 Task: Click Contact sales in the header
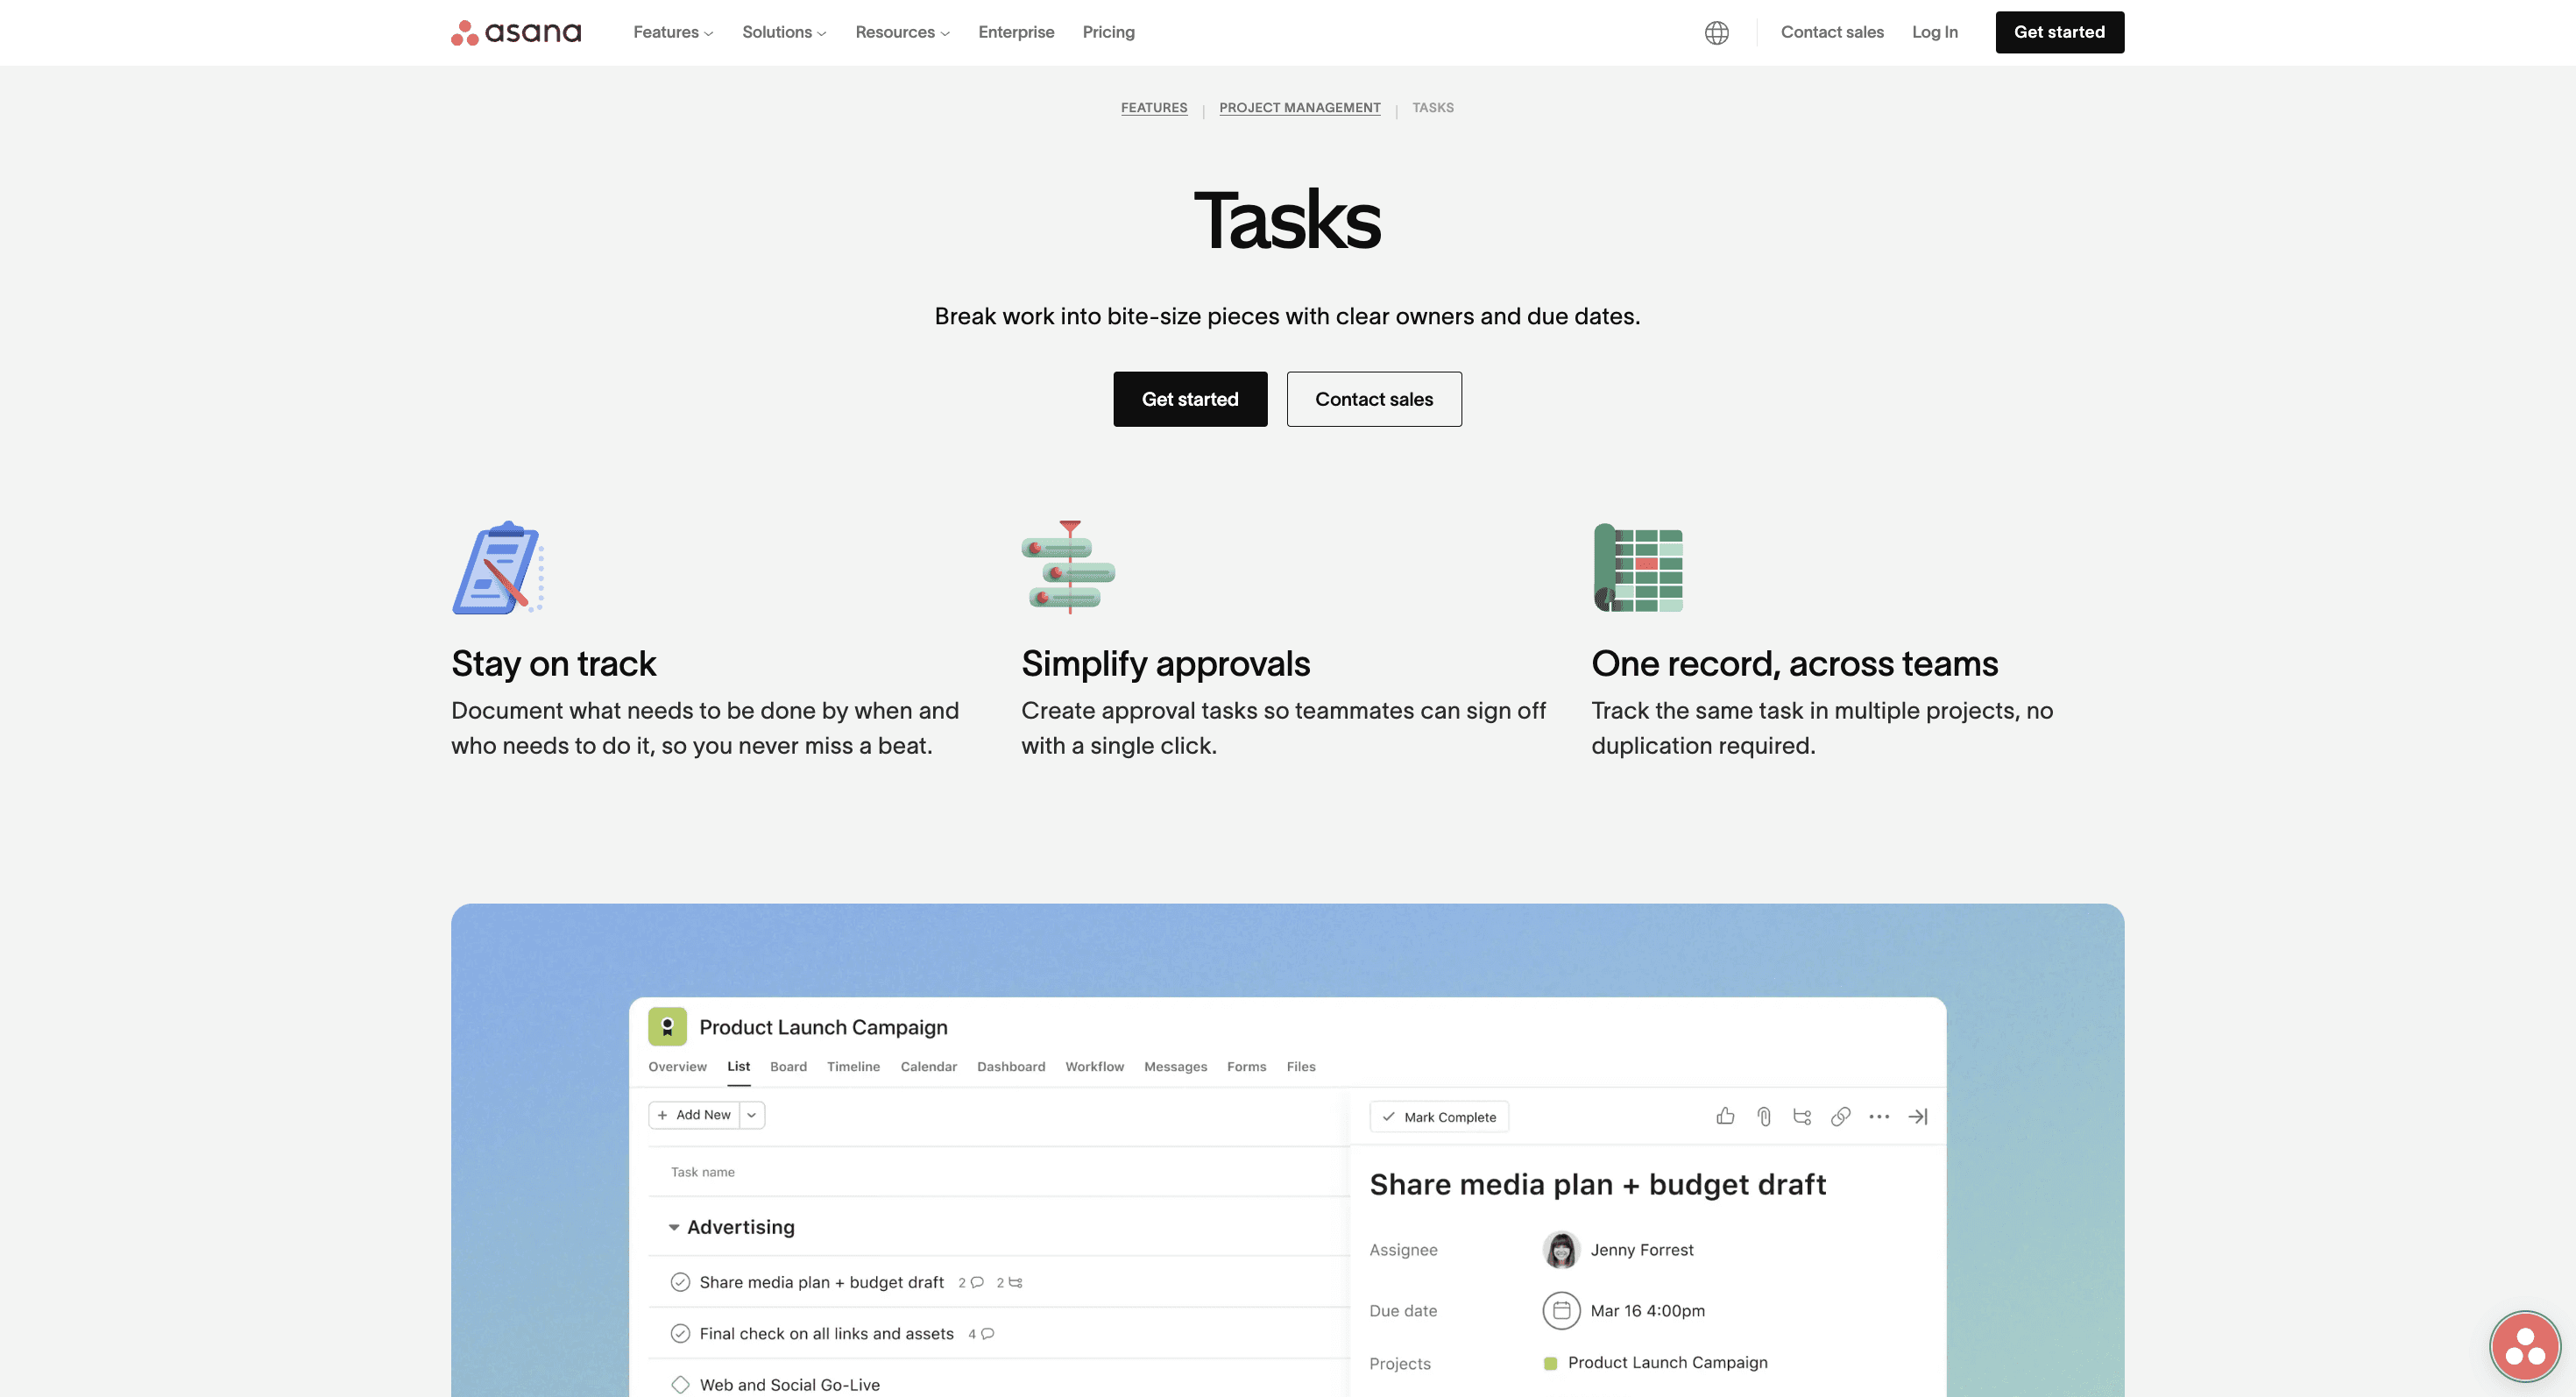tap(1831, 32)
